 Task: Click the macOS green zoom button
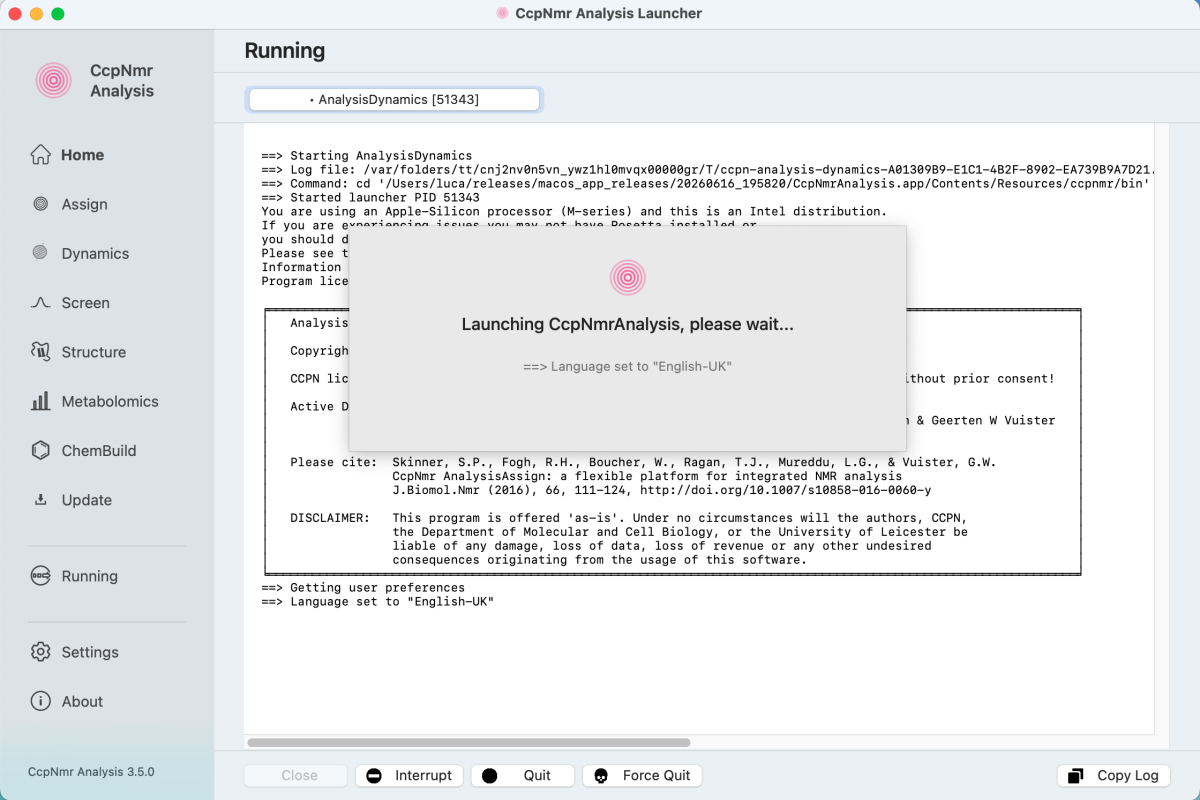click(x=58, y=14)
